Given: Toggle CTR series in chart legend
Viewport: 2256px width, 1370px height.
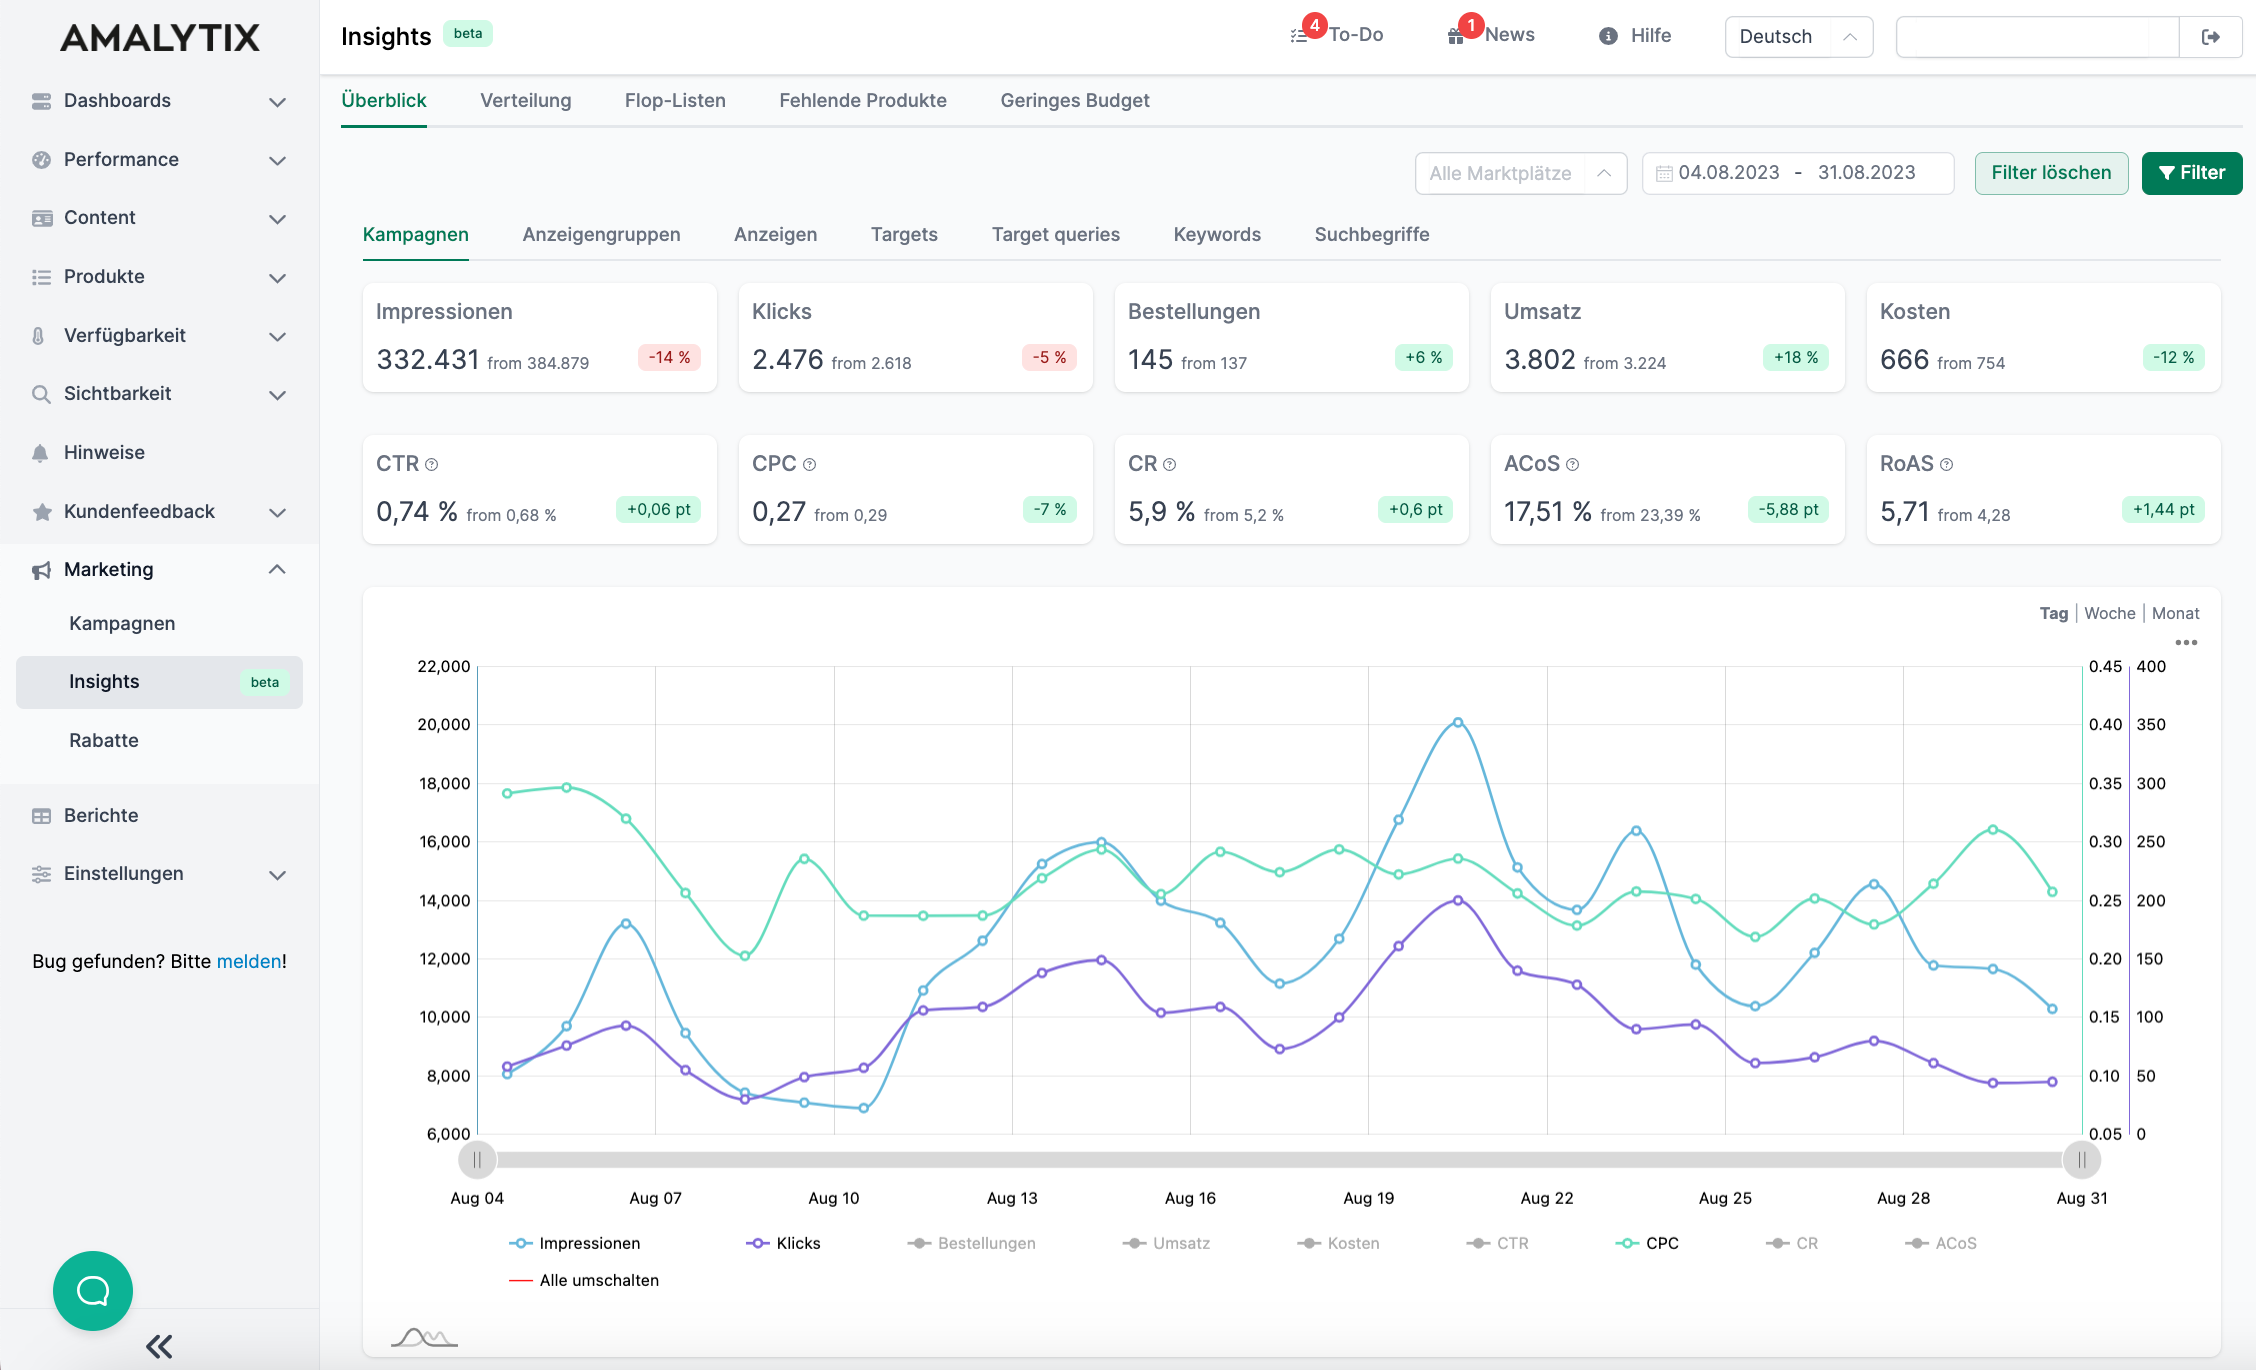Looking at the screenshot, I should [x=1497, y=1244].
